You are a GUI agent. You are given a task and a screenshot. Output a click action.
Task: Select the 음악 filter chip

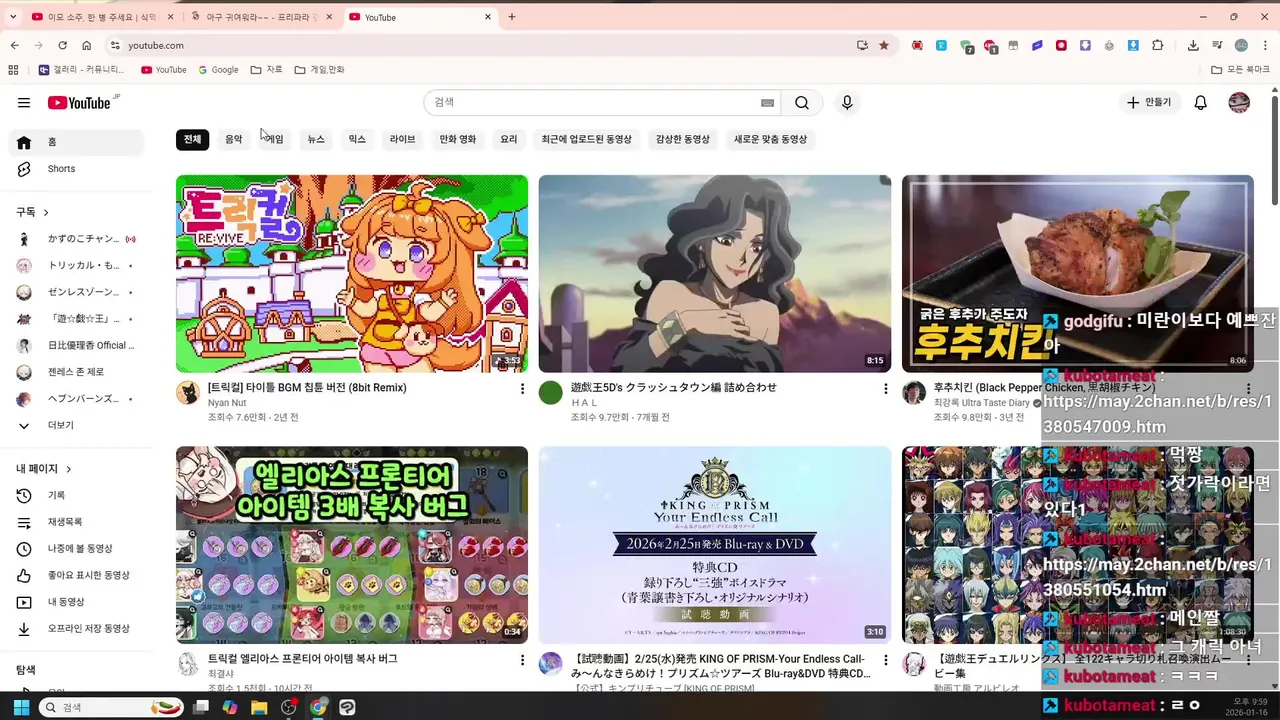click(x=233, y=140)
